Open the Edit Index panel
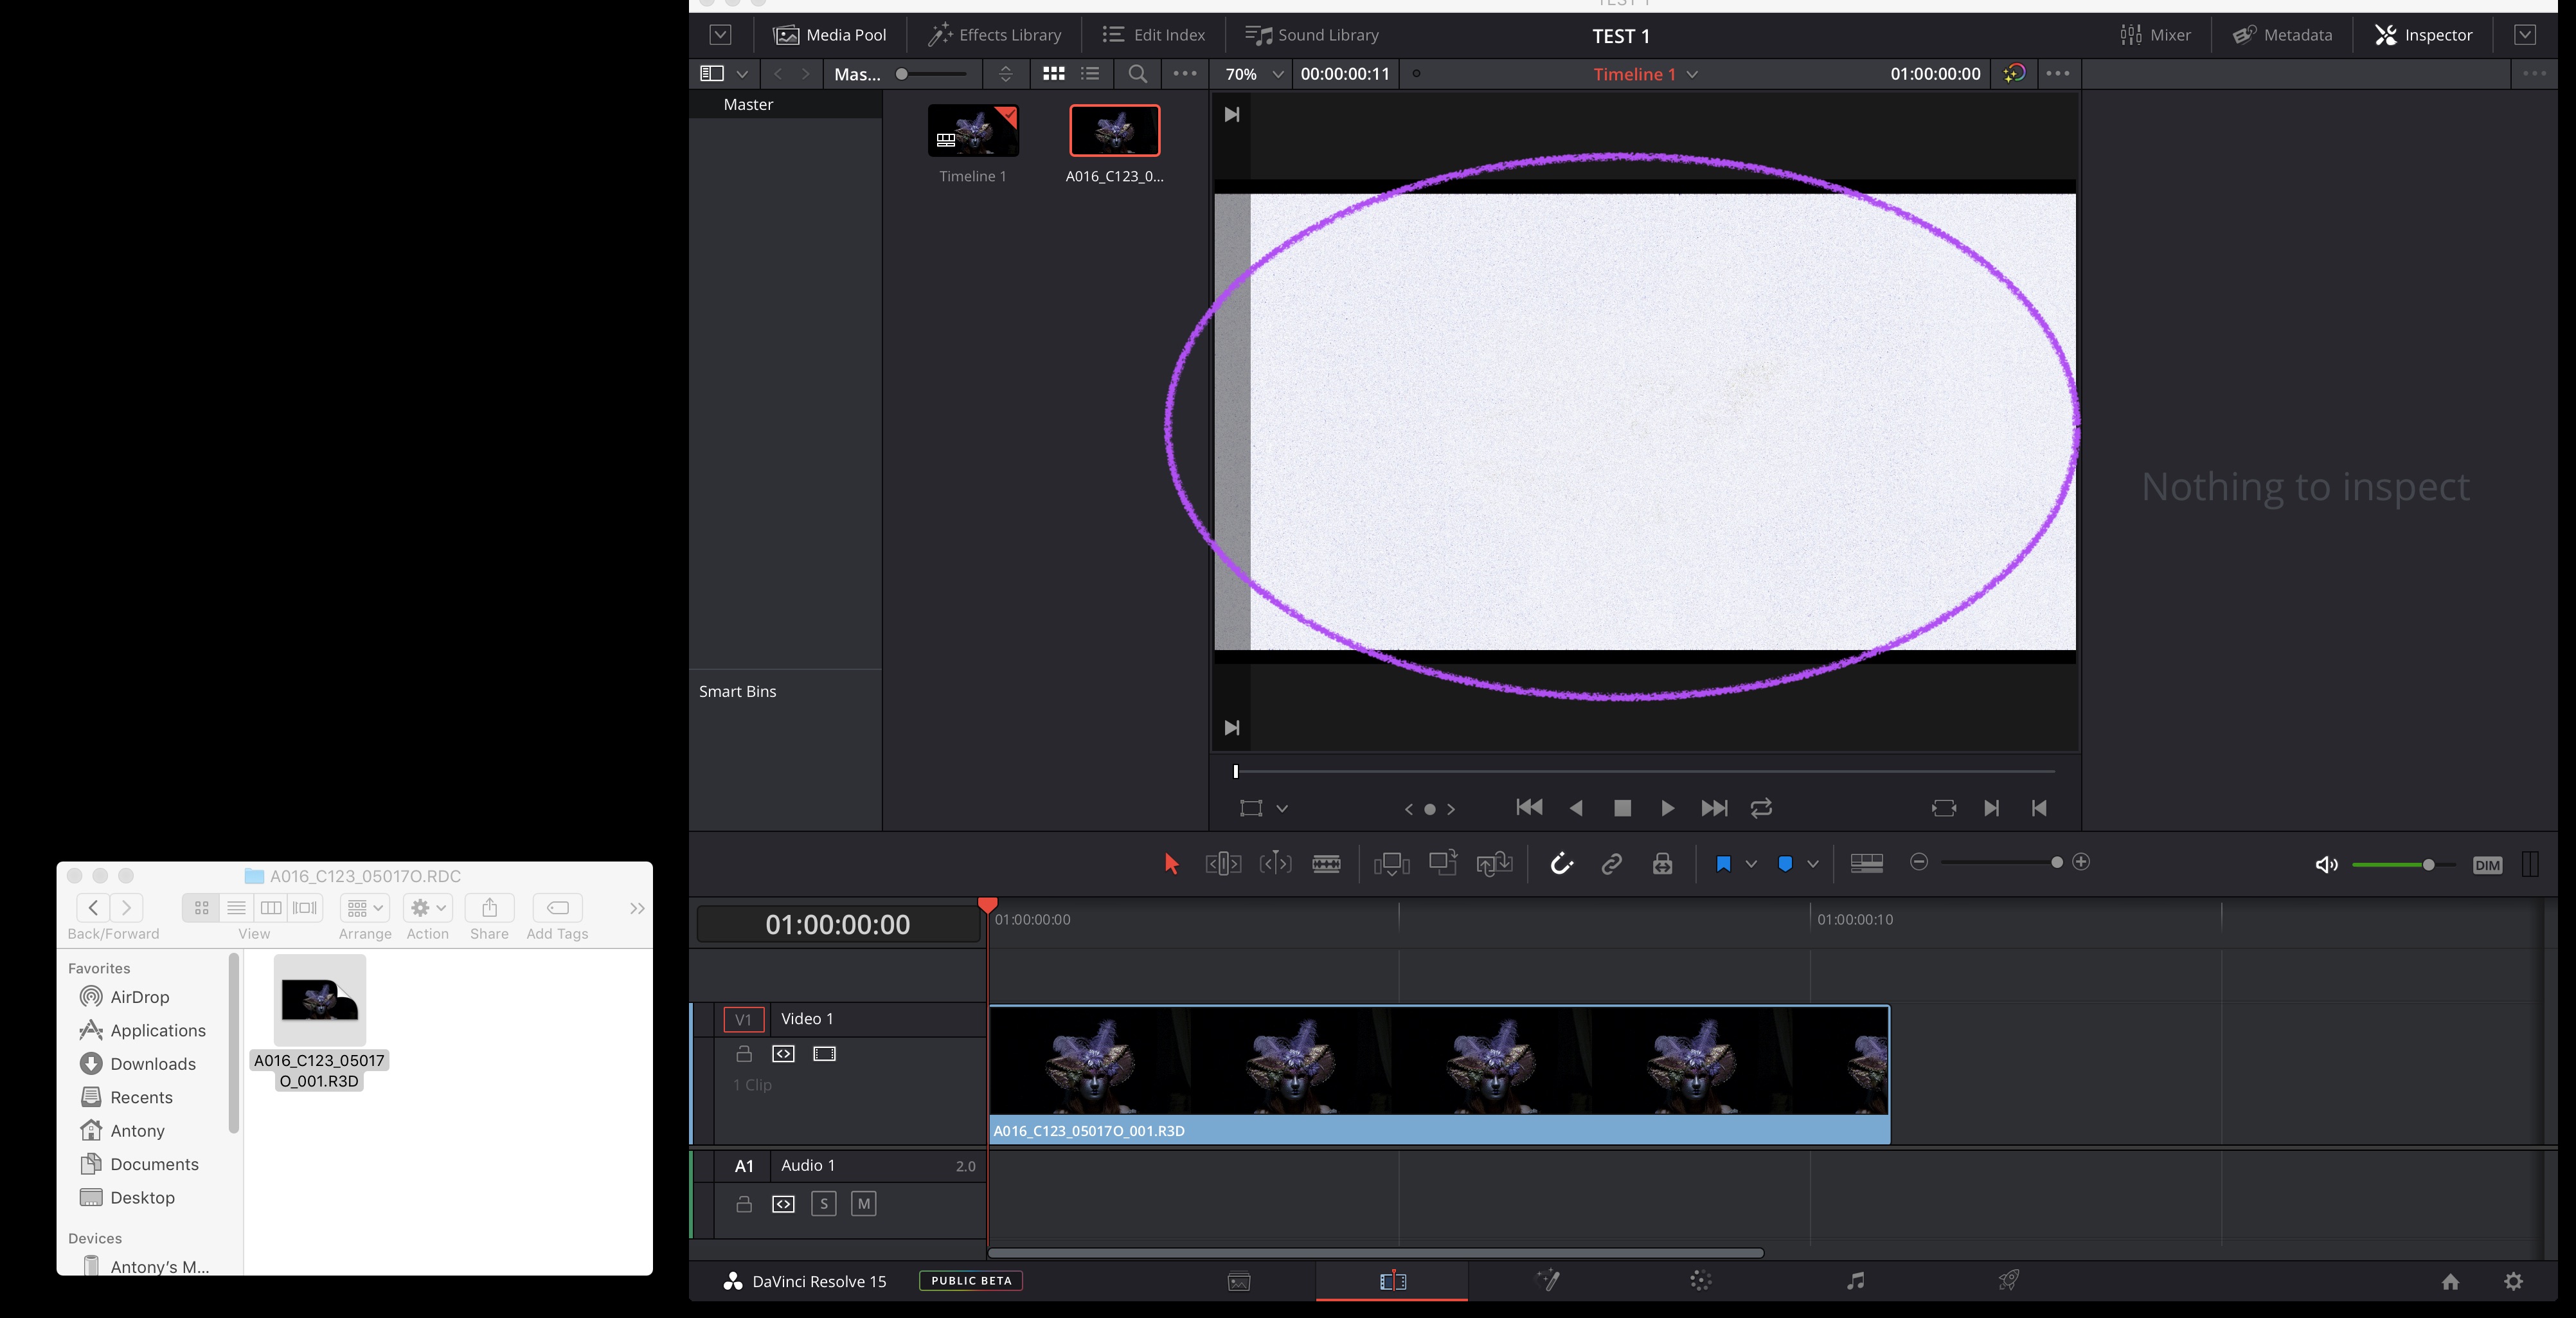Viewport: 2576px width, 1318px height. [1153, 35]
